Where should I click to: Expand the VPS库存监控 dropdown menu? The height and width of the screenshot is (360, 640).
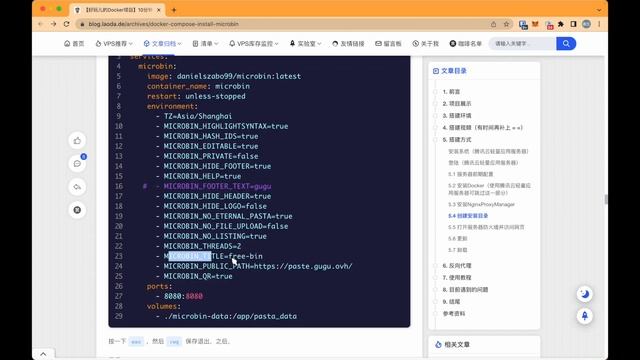pyautogui.click(x=253, y=44)
